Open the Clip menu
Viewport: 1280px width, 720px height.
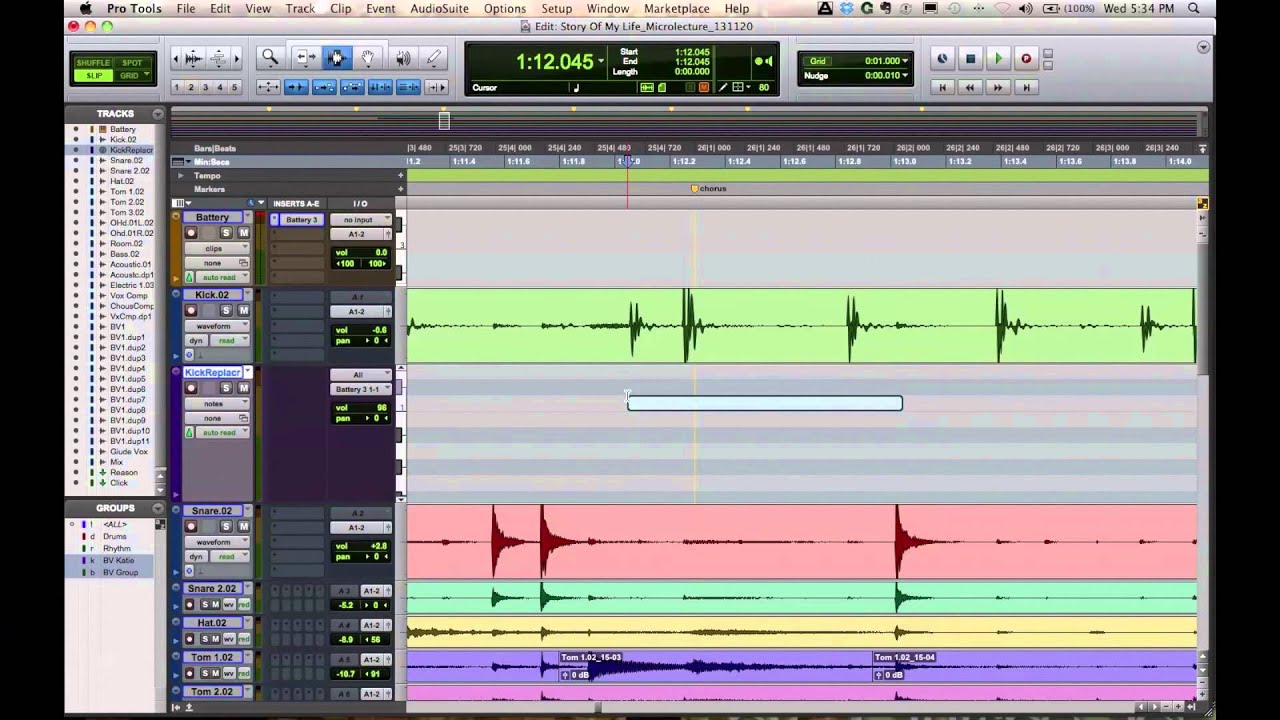click(341, 8)
